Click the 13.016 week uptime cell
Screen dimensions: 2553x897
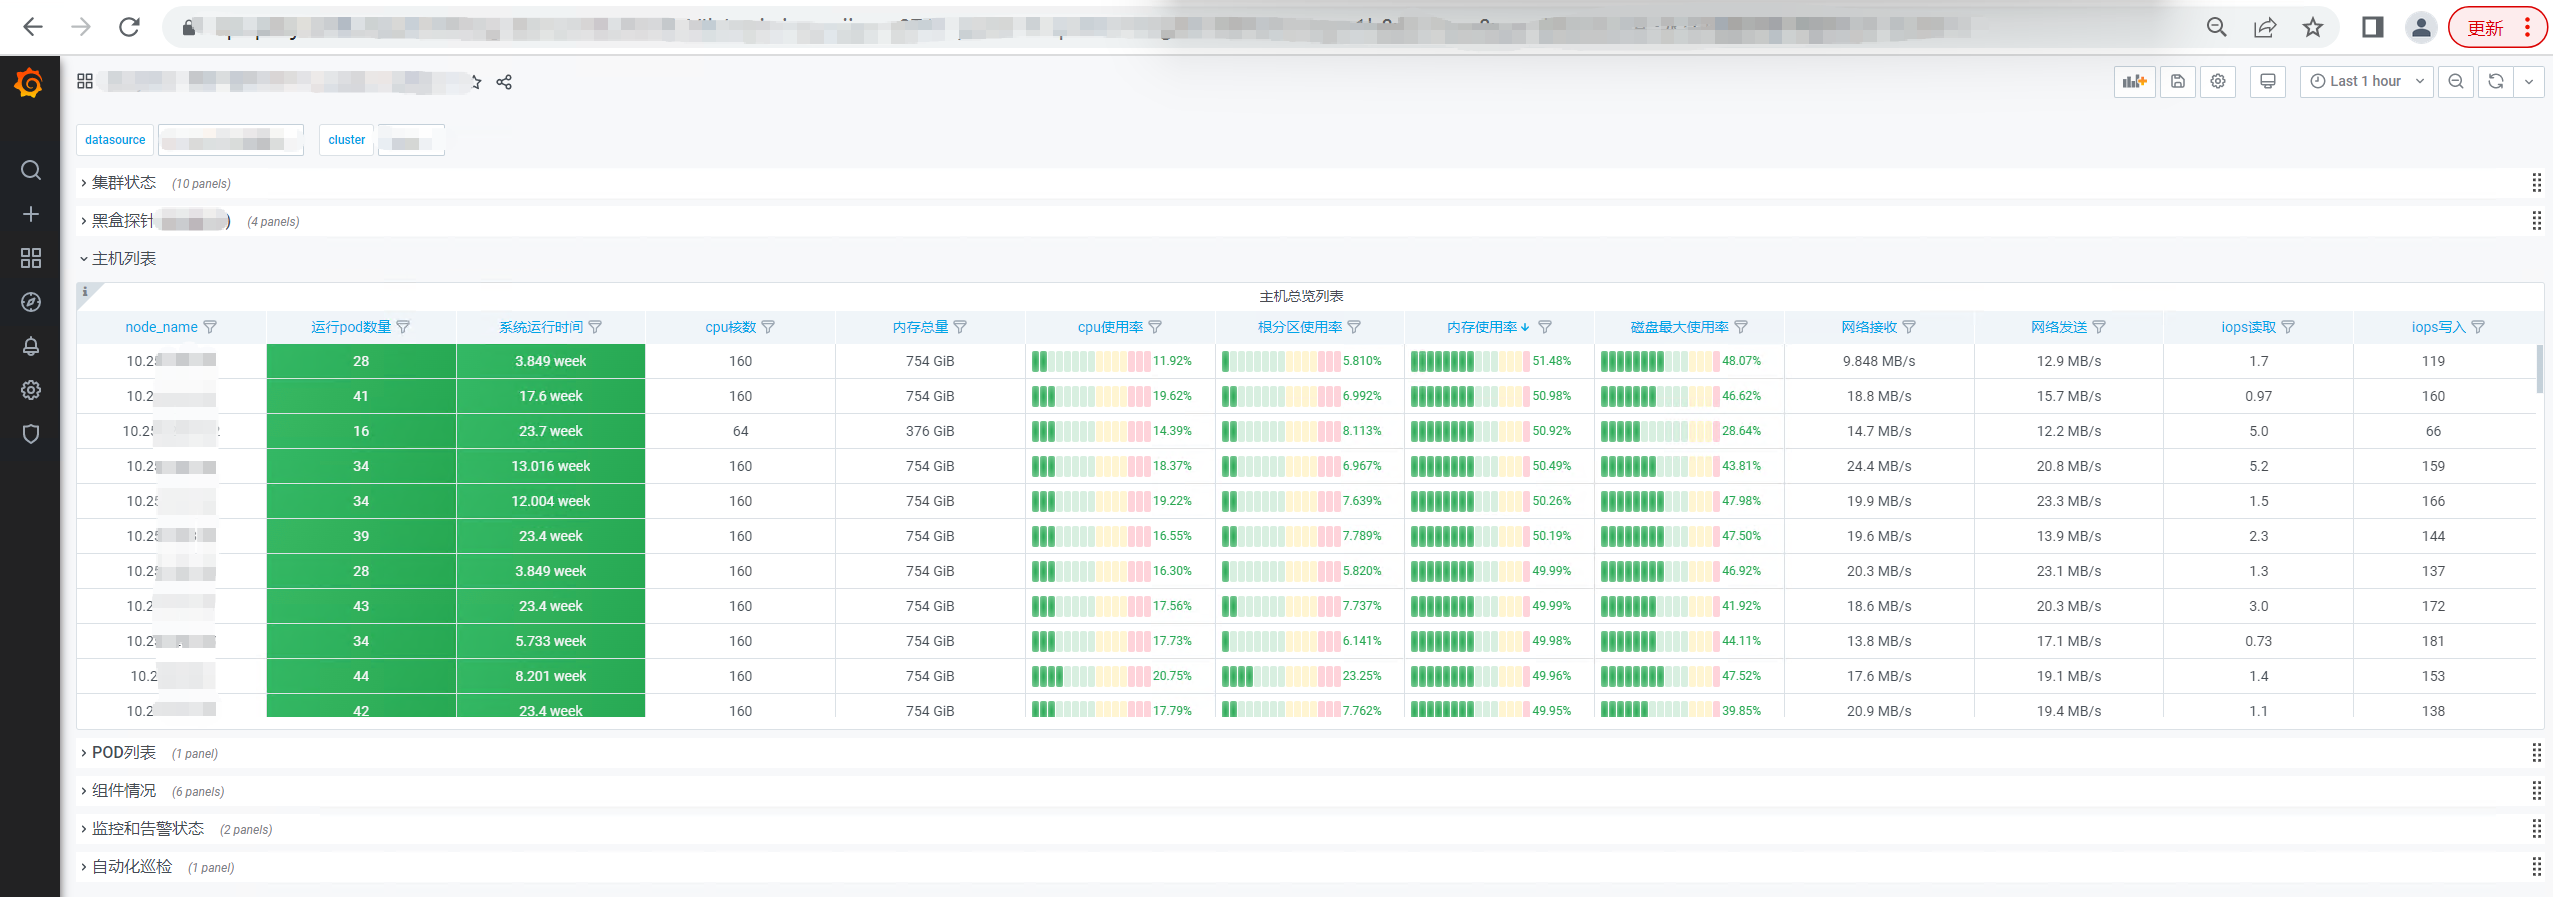point(551,466)
